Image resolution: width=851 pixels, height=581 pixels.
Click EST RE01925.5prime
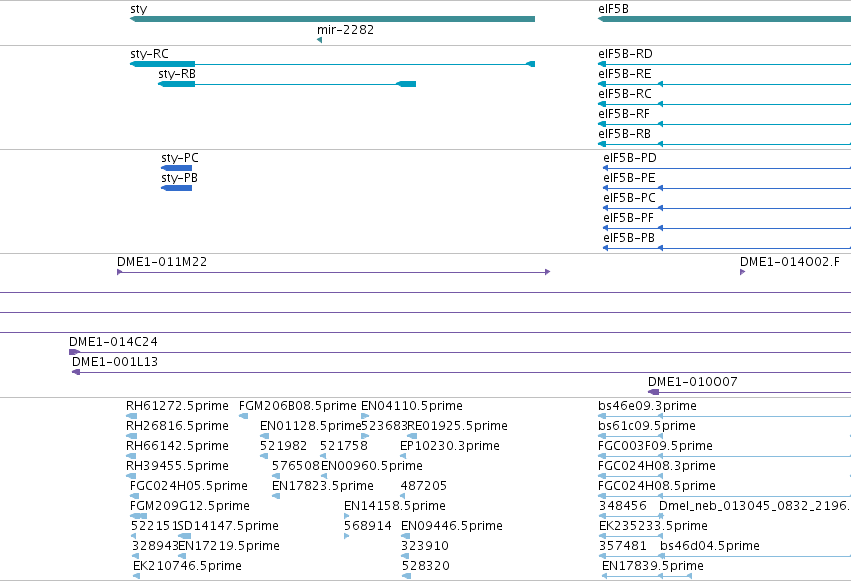(x=457, y=426)
